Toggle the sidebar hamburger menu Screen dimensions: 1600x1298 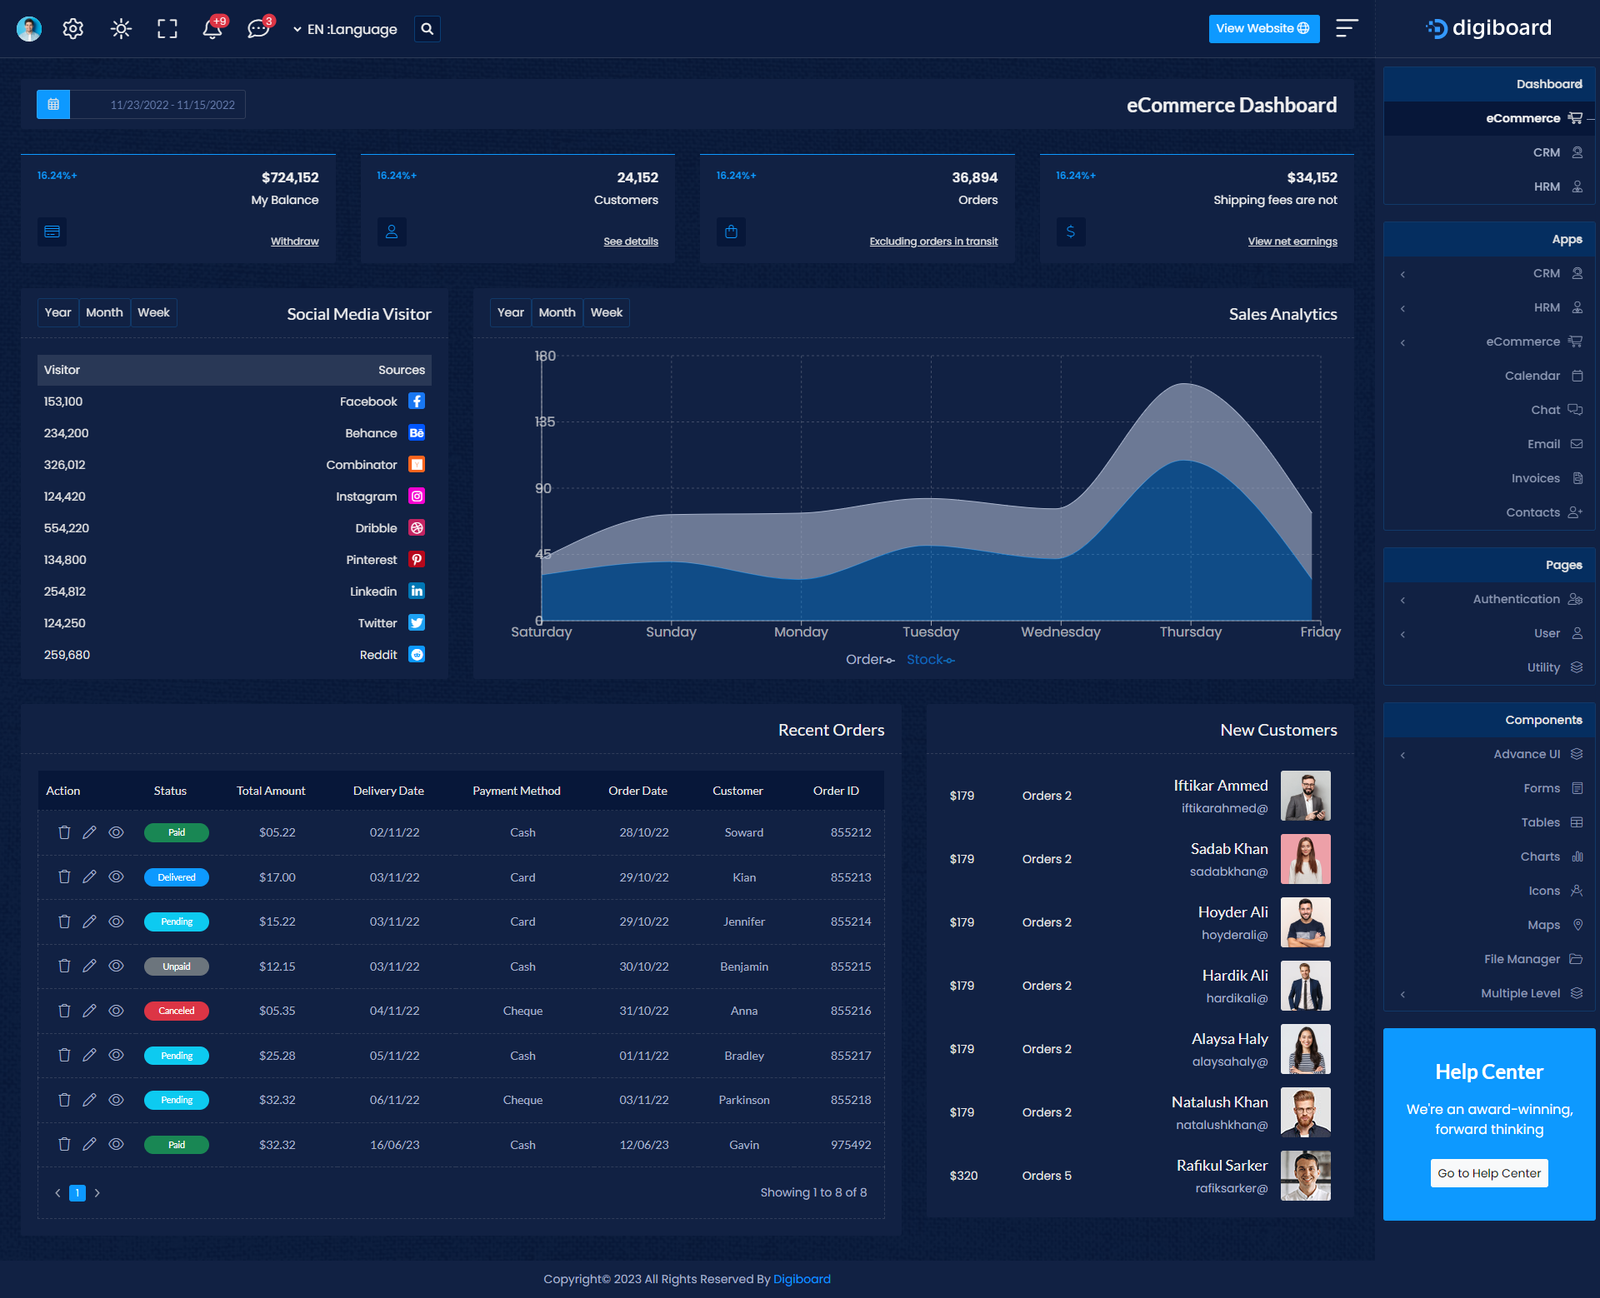[x=1347, y=29]
